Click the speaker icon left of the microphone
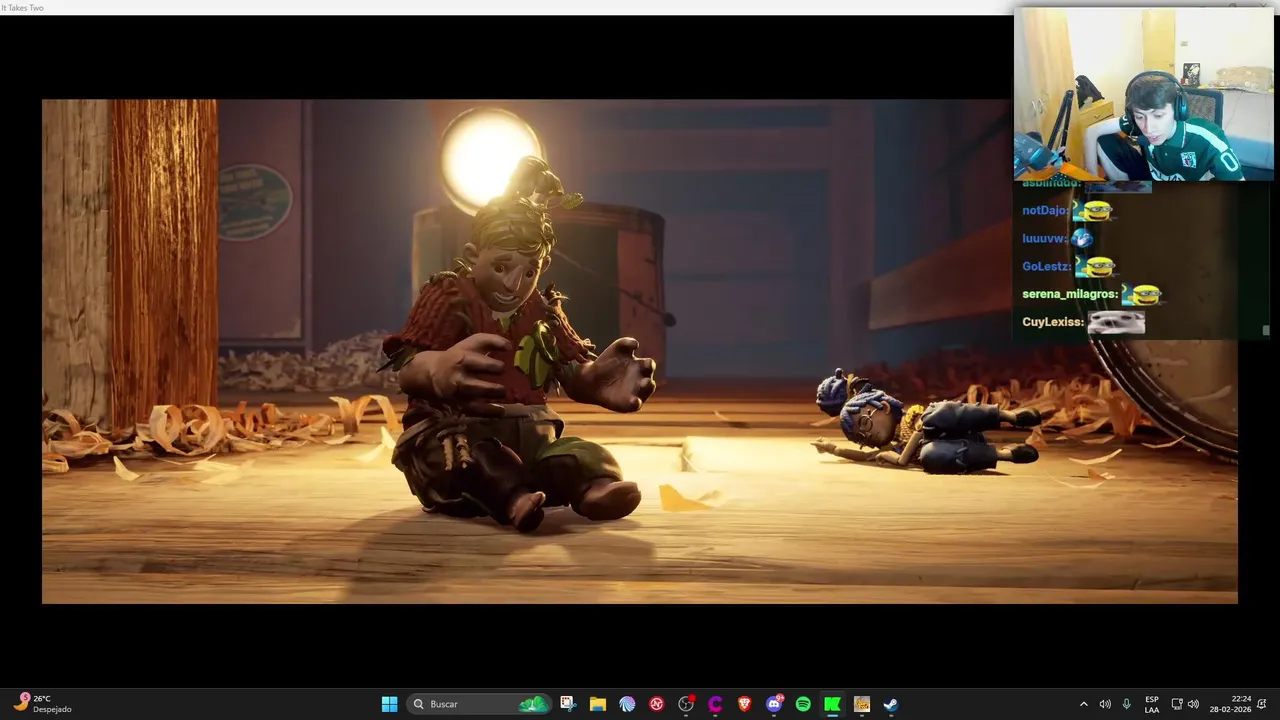Image resolution: width=1280 pixels, height=720 pixels. pyautogui.click(x=1105, y=704)
